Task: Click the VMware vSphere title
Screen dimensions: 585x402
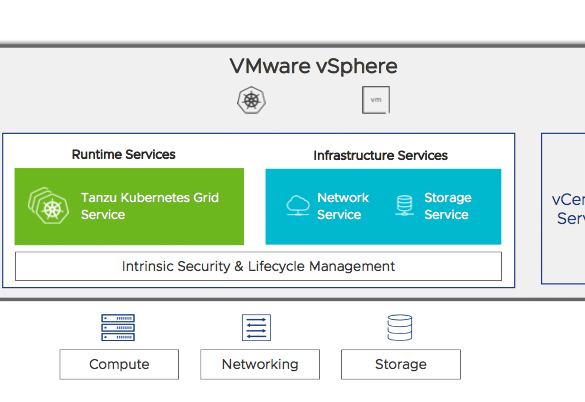Action: pyautogui.click(x=313, y=66)
